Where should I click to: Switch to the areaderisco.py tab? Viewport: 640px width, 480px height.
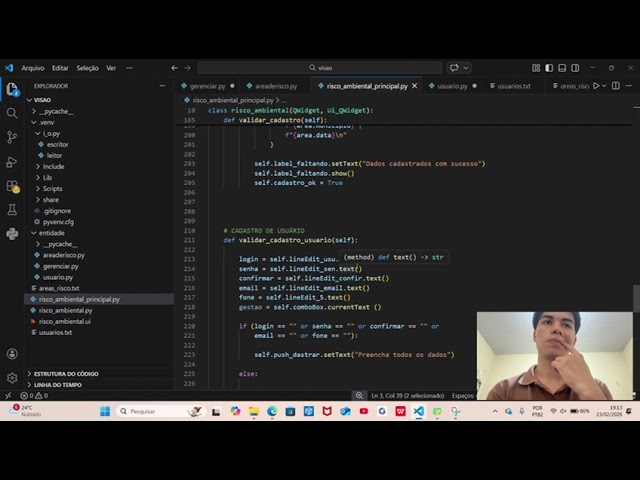tap(276, 86)
